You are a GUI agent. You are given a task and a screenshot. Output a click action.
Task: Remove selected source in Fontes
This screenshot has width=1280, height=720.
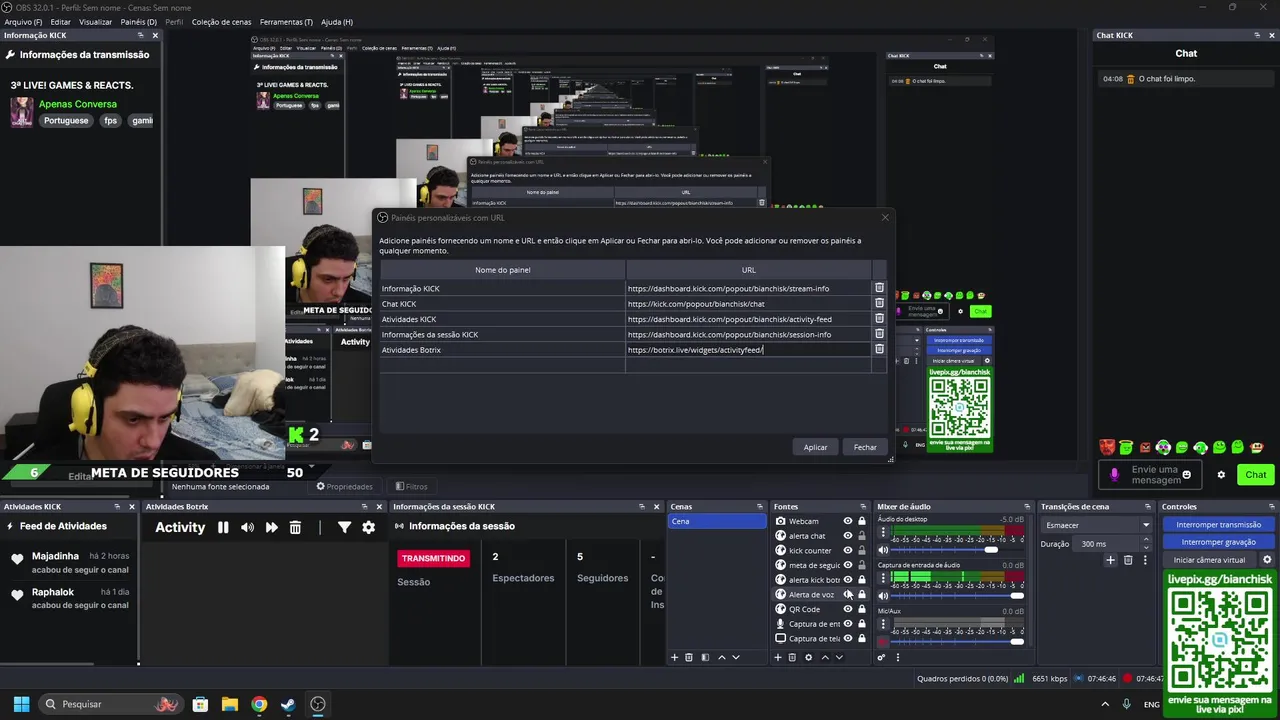pyautogui.click(x=792, y=657)
